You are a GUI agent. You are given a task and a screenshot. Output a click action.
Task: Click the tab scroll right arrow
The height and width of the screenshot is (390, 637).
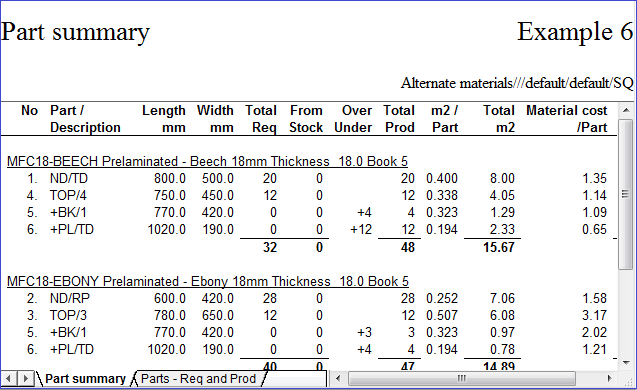(25, 379)
